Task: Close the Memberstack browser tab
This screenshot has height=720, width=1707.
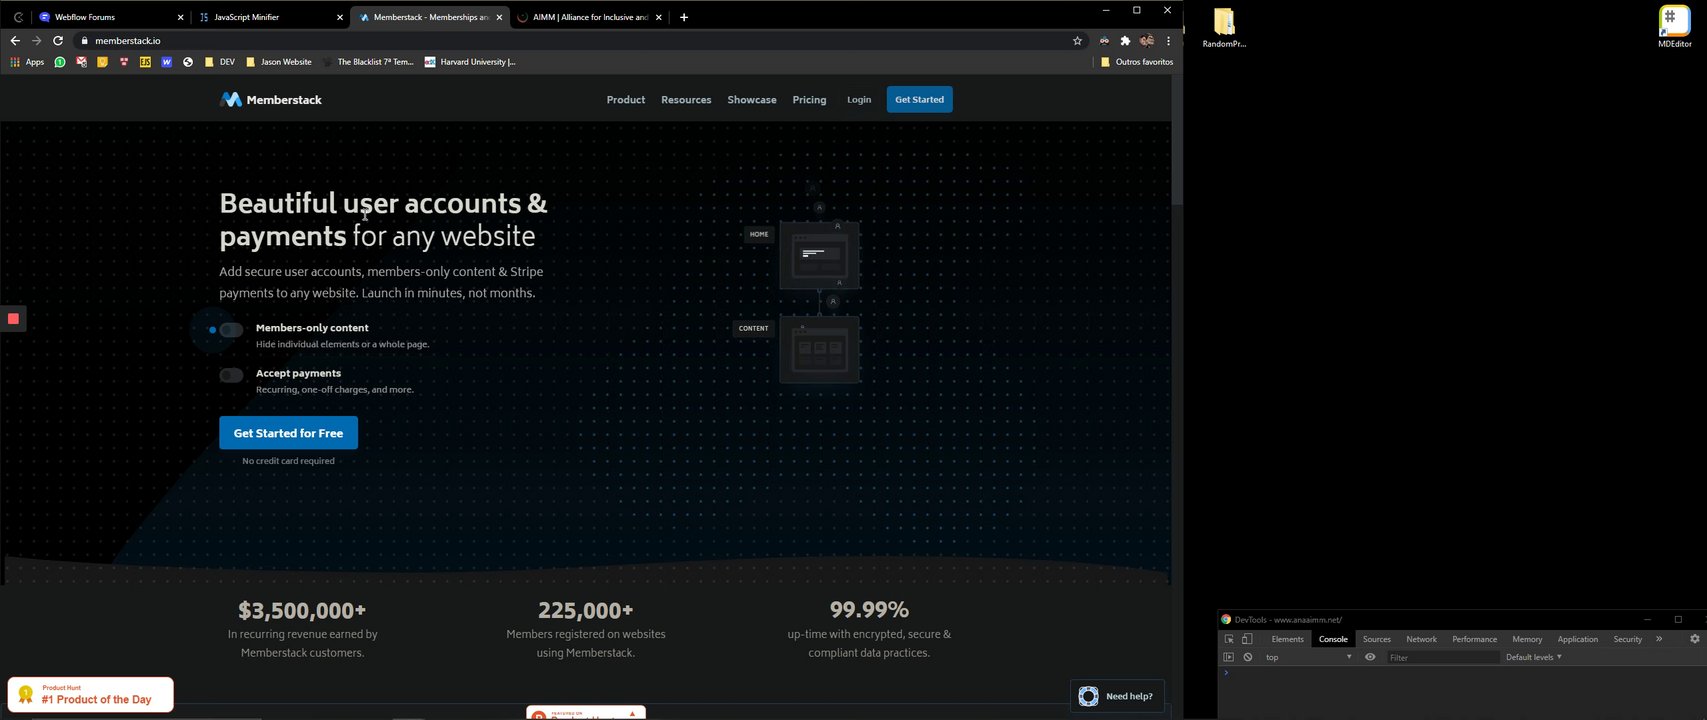Action: point(499,17)
